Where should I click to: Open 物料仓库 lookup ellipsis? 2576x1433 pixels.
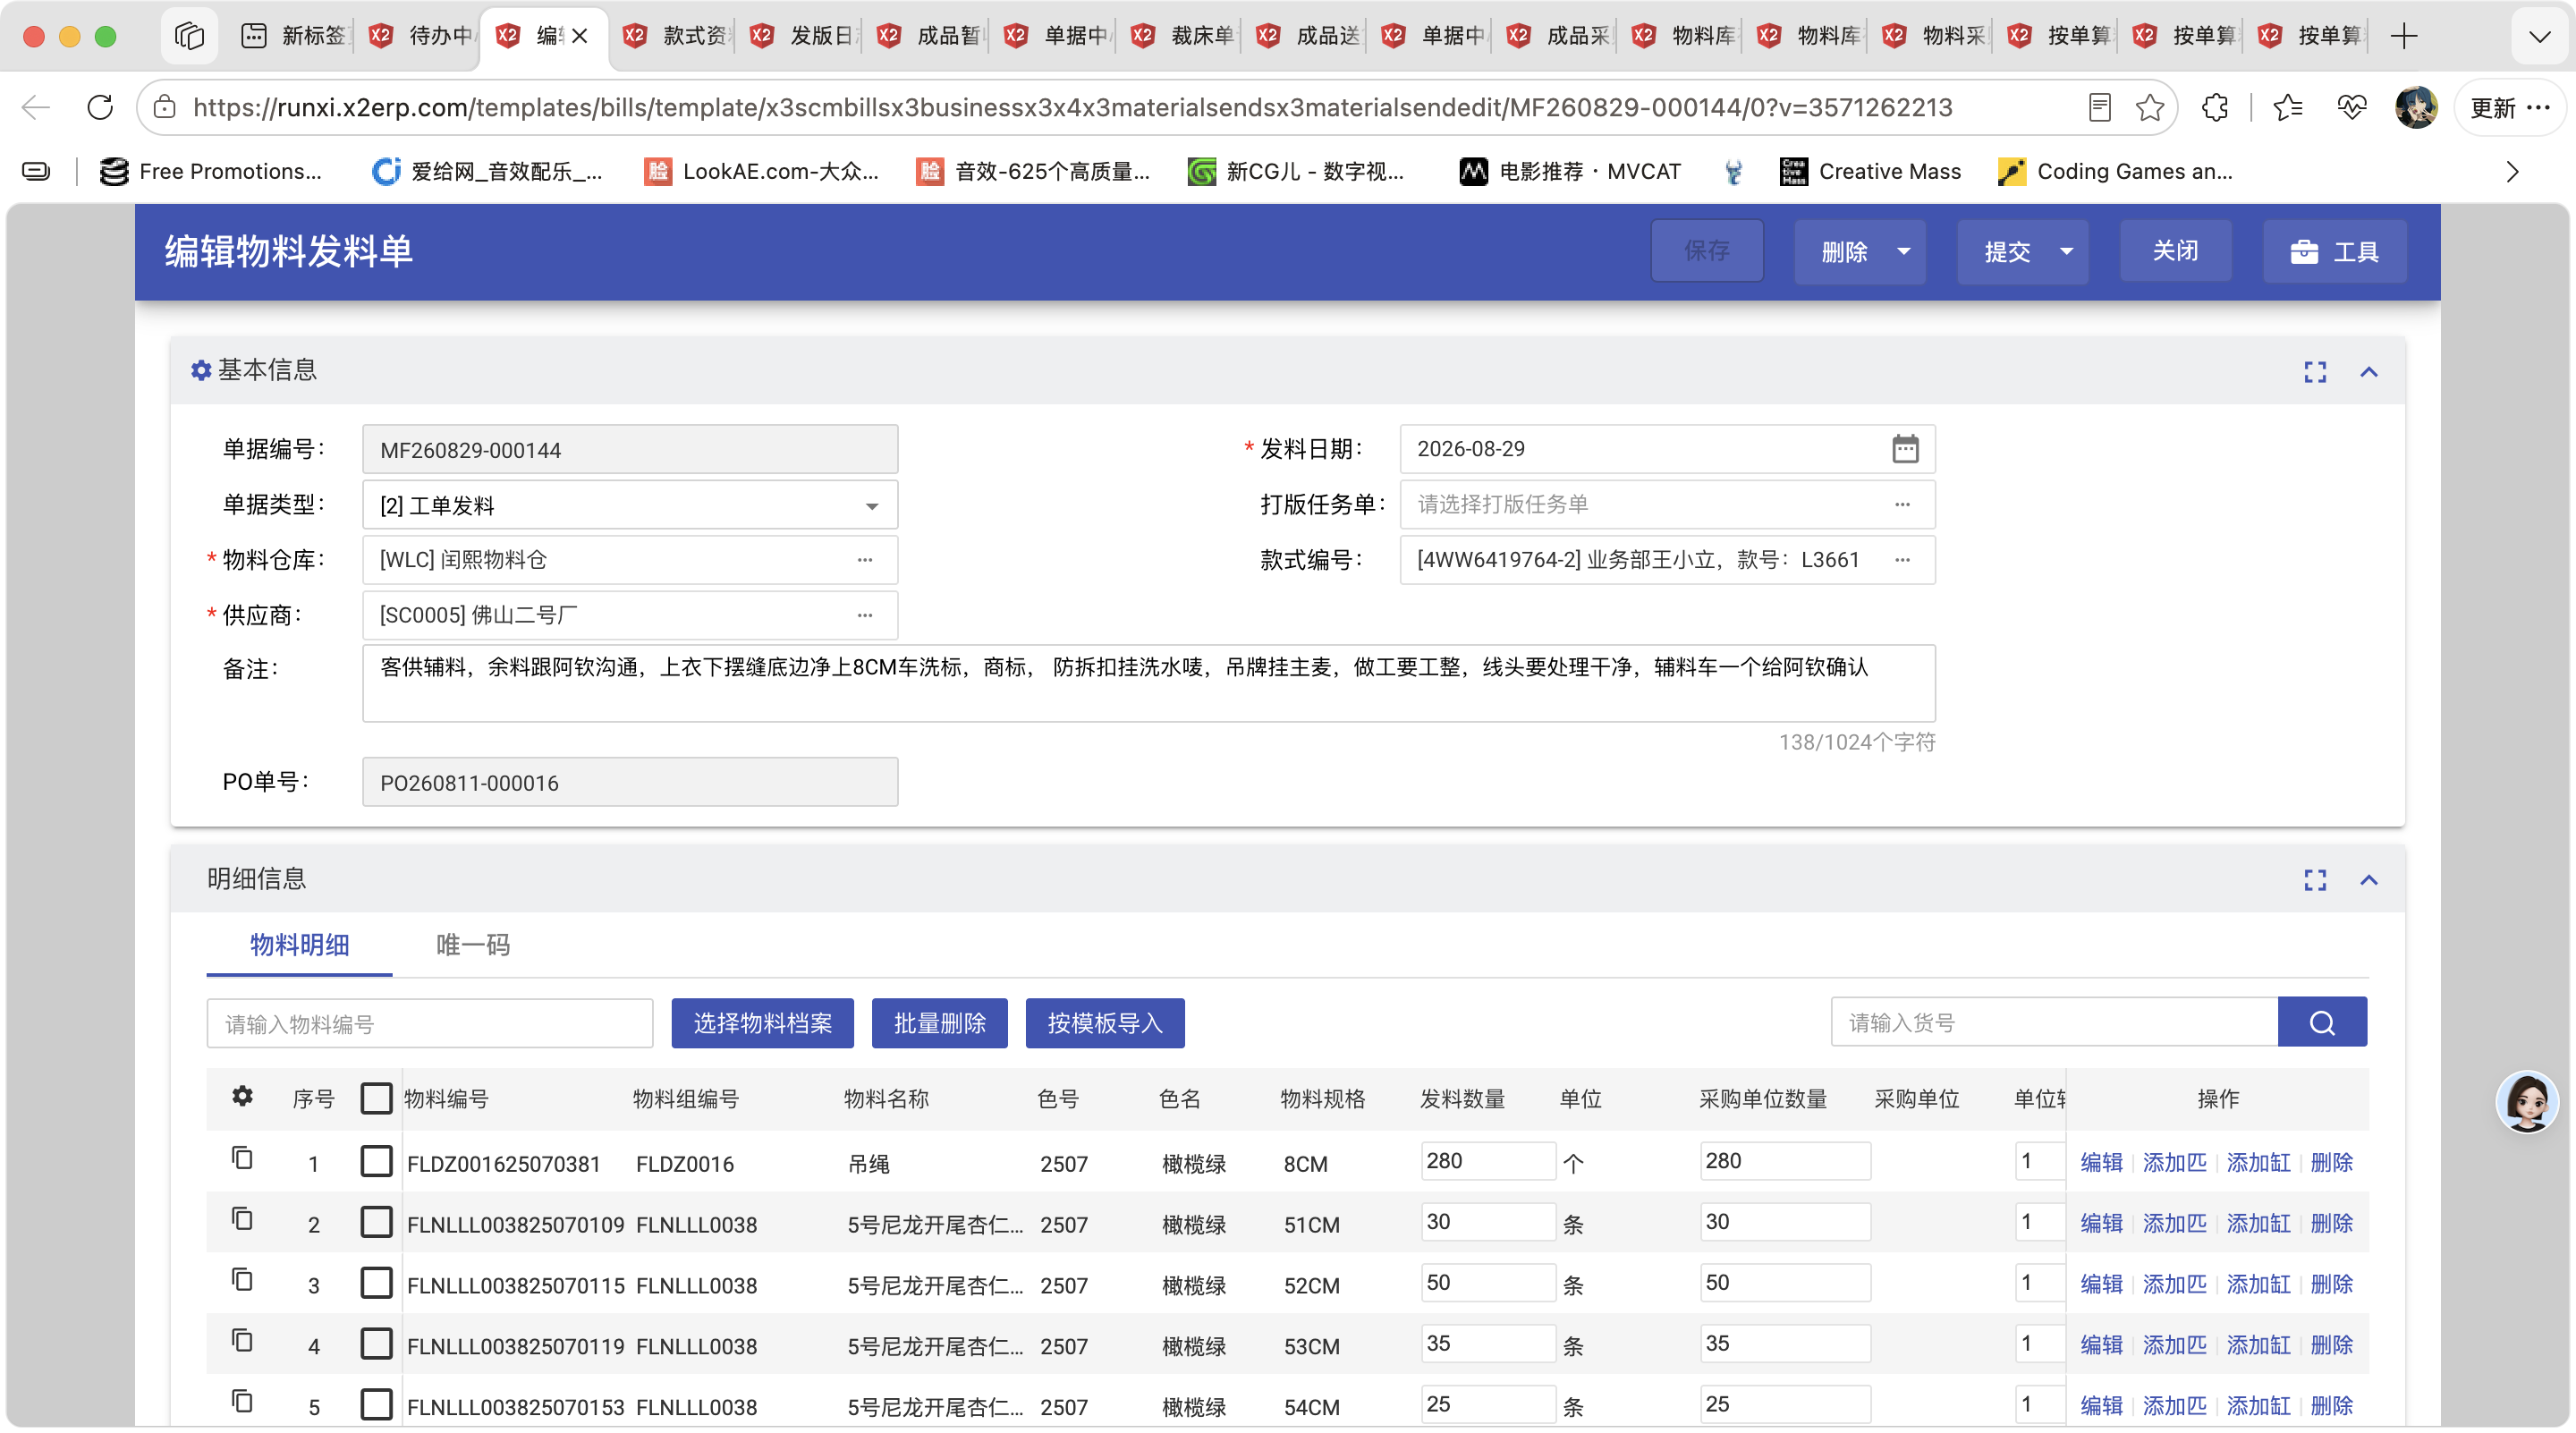pos(865,560)
